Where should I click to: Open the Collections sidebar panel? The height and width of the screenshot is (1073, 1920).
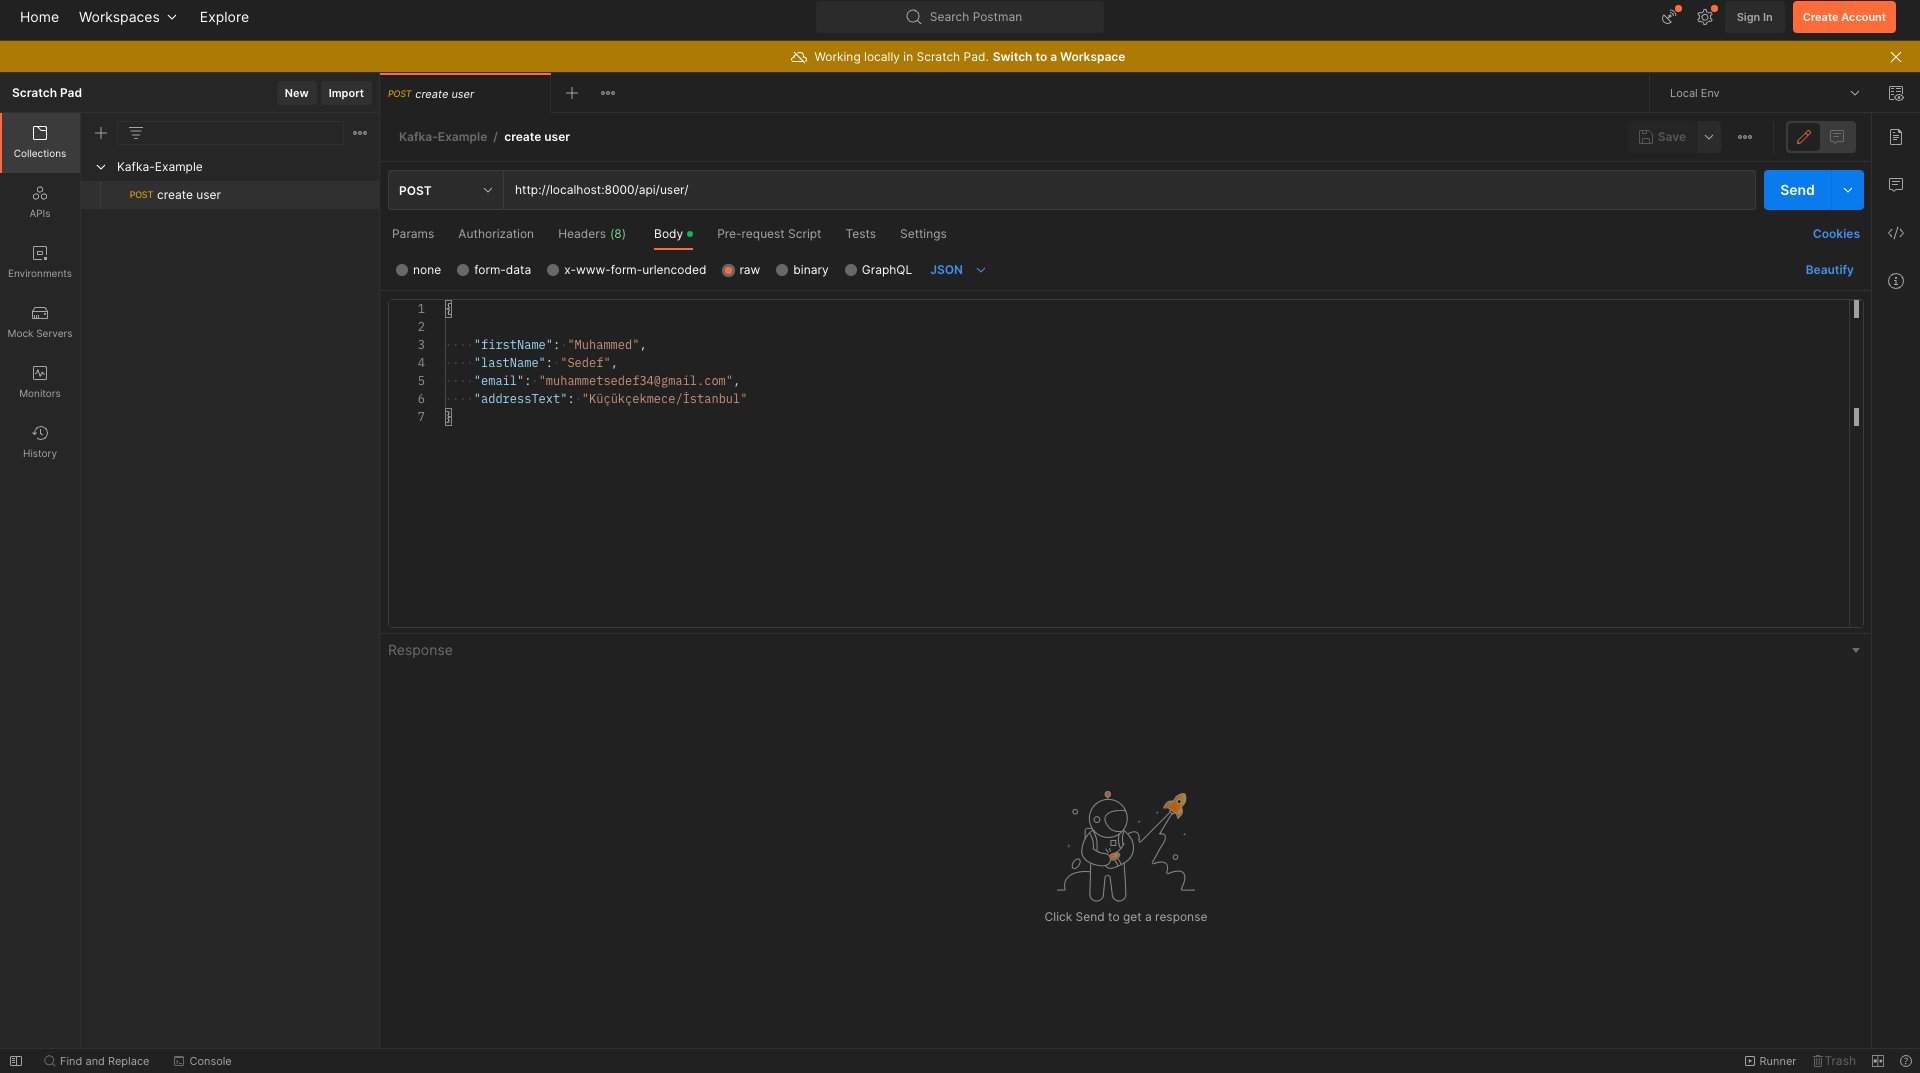click(40, 142)
